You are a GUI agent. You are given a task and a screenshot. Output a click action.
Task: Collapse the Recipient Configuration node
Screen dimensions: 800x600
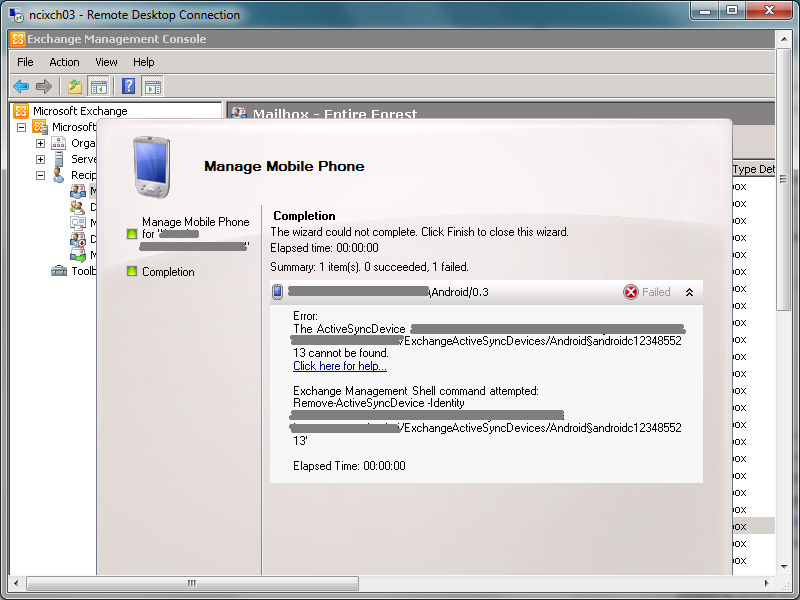click(x=40, y=176)
